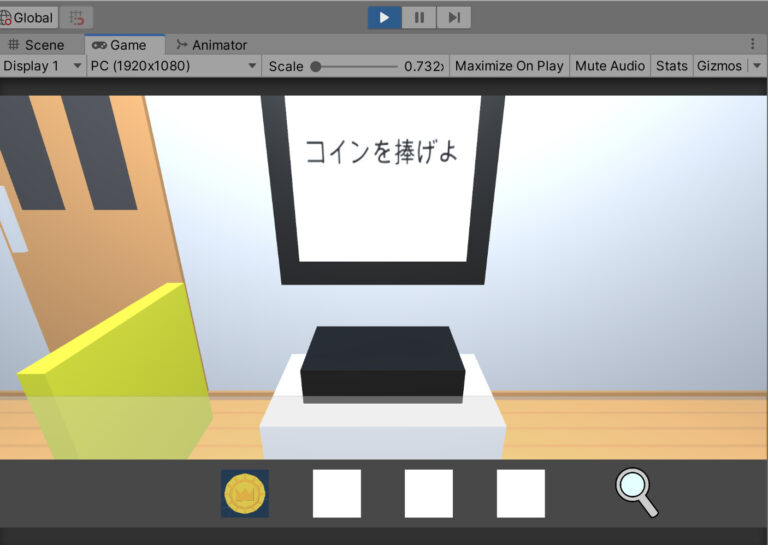Toggle Global handle rotation button
The width and height of the screenshot is (768, 545).
click(x=28, y=18)
